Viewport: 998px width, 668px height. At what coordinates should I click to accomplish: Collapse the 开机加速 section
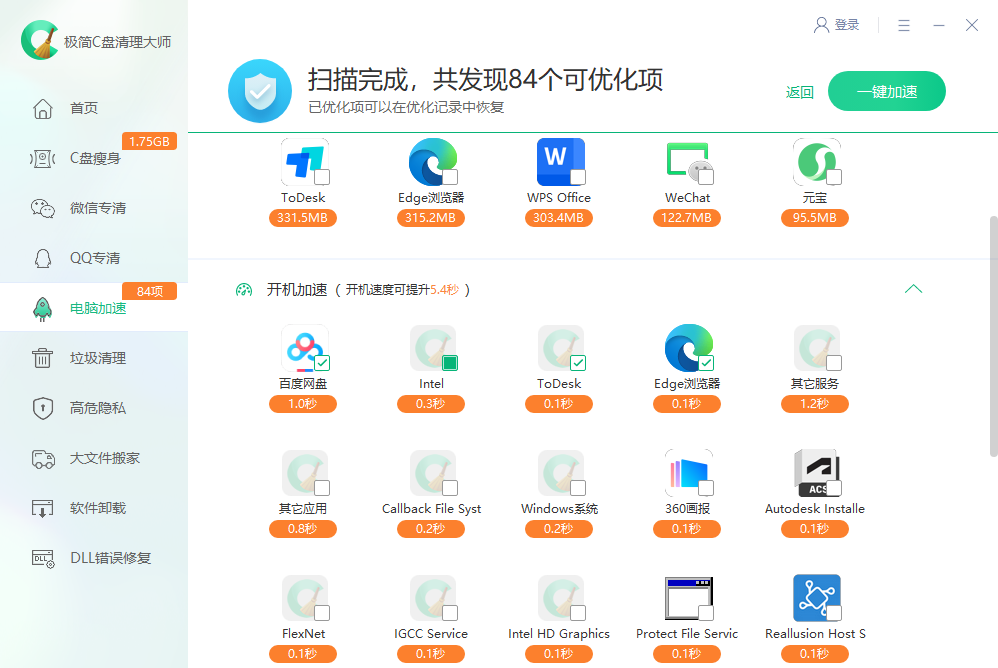point(913,288)
